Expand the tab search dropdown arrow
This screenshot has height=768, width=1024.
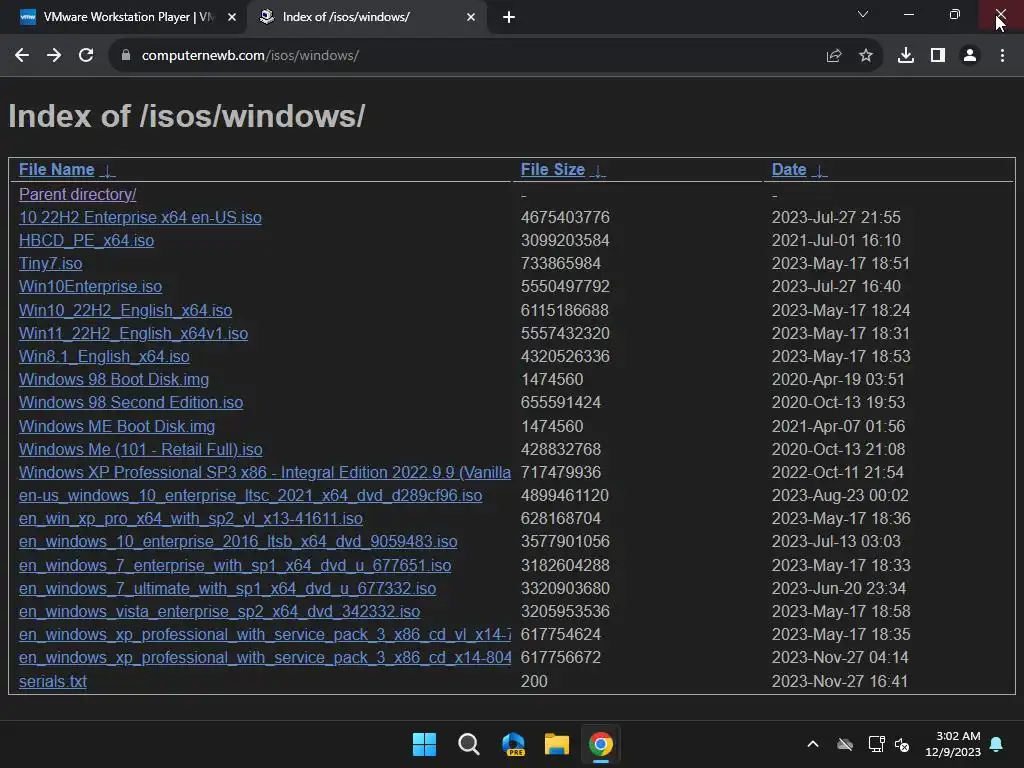point(863,14)
